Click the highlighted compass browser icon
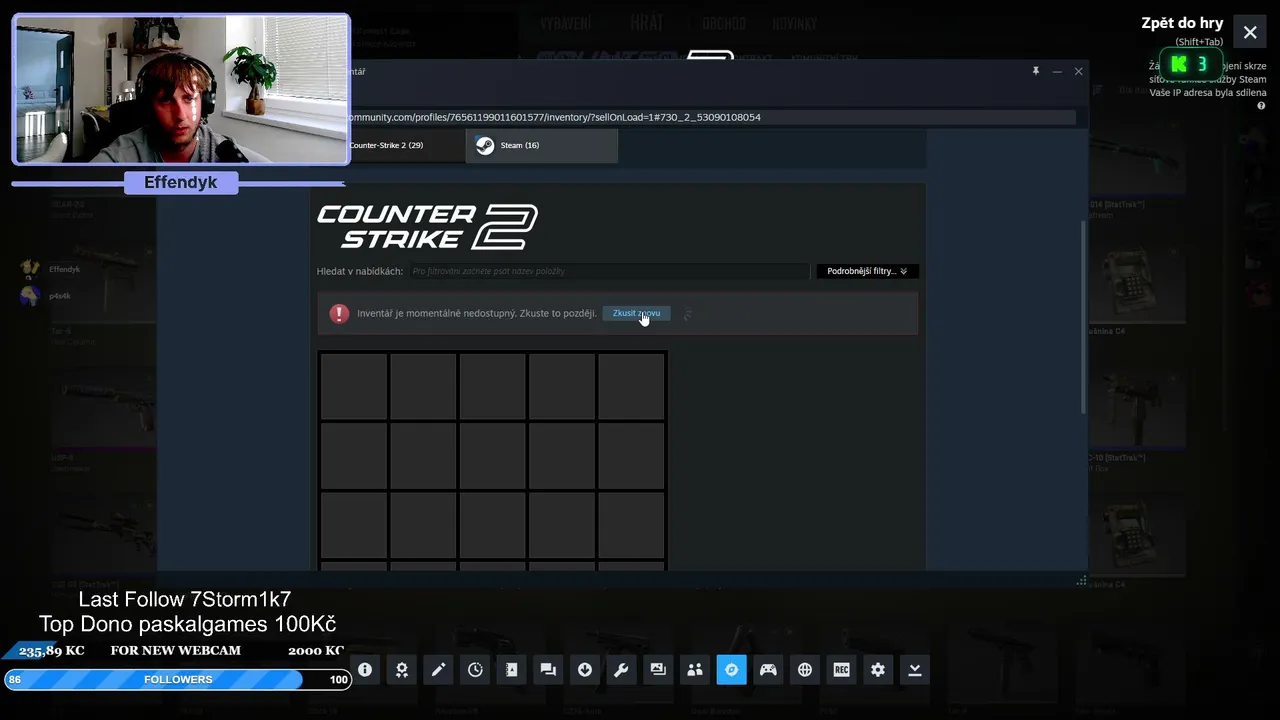Image resolution: width=1280 pixels, height=720 pixels. pos(731,670)
